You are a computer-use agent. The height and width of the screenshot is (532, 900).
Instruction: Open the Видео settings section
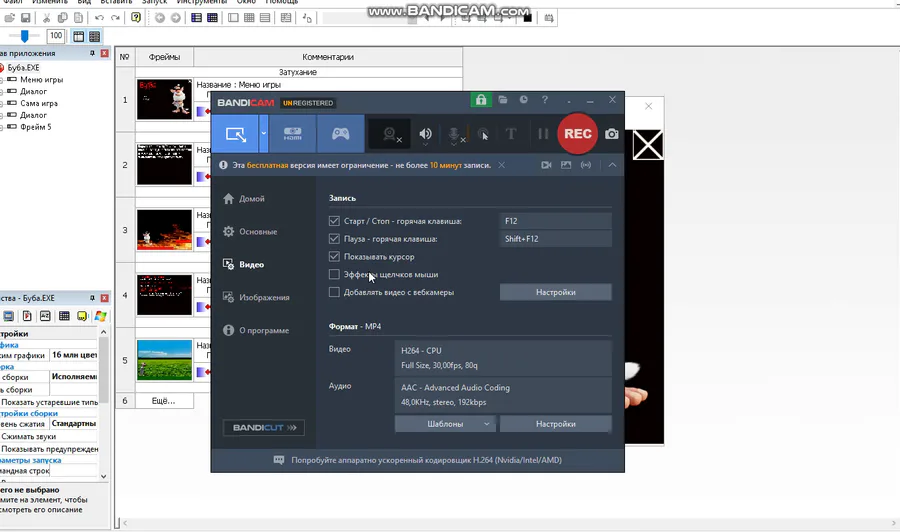pyautogui.click(x=243, y=265)
